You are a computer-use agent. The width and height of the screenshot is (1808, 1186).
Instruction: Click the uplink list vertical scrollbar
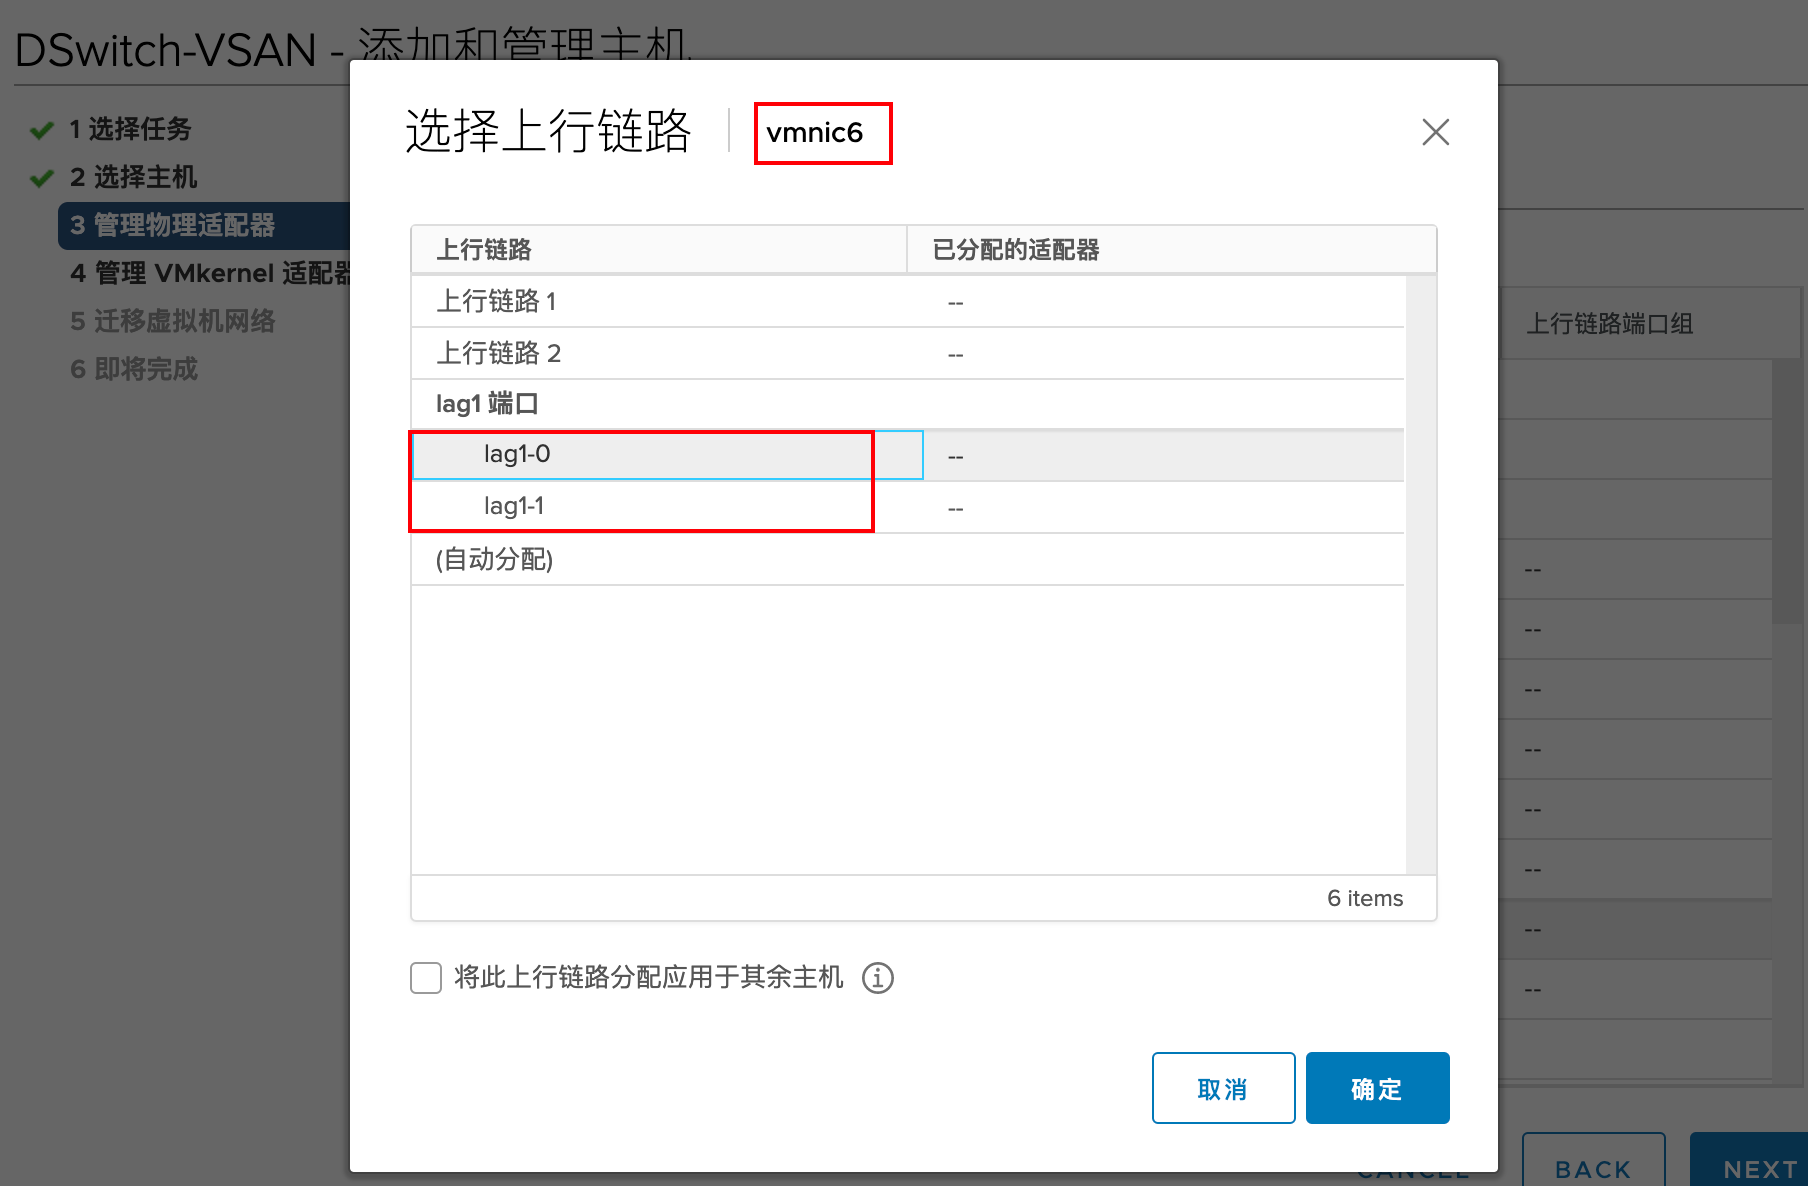1420,574
